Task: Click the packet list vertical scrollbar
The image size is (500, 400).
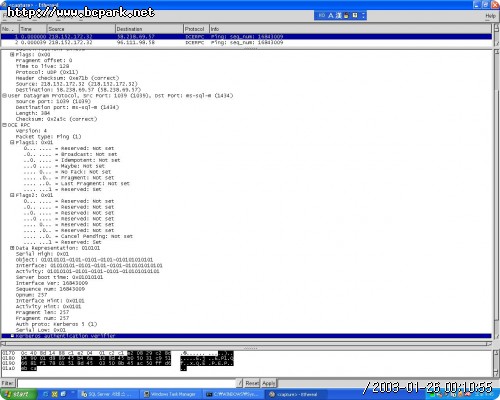Action: pos(496,35)
